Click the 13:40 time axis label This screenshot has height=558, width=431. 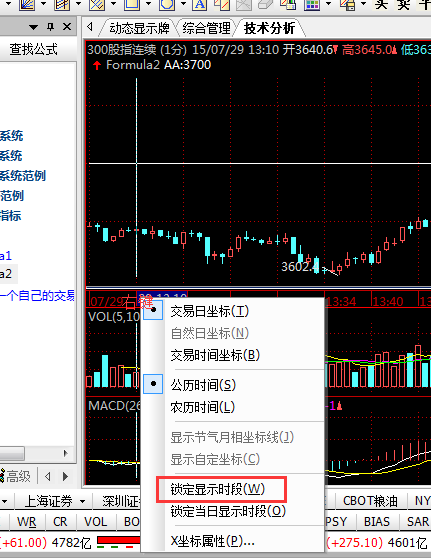click(388, 302)
